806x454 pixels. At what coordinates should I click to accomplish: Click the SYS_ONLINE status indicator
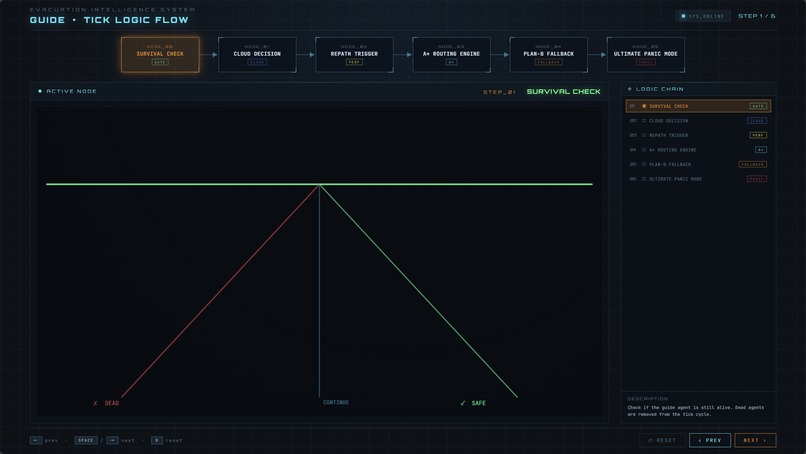pos(703,16)
